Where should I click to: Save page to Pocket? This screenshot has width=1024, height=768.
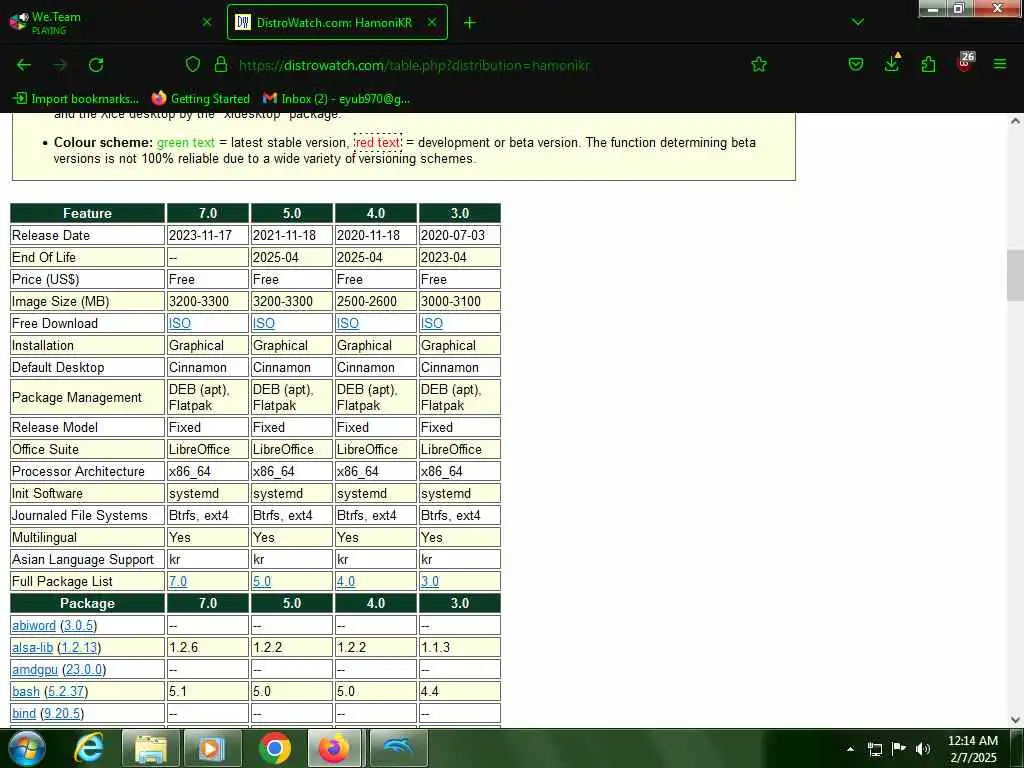click(856, 64)
